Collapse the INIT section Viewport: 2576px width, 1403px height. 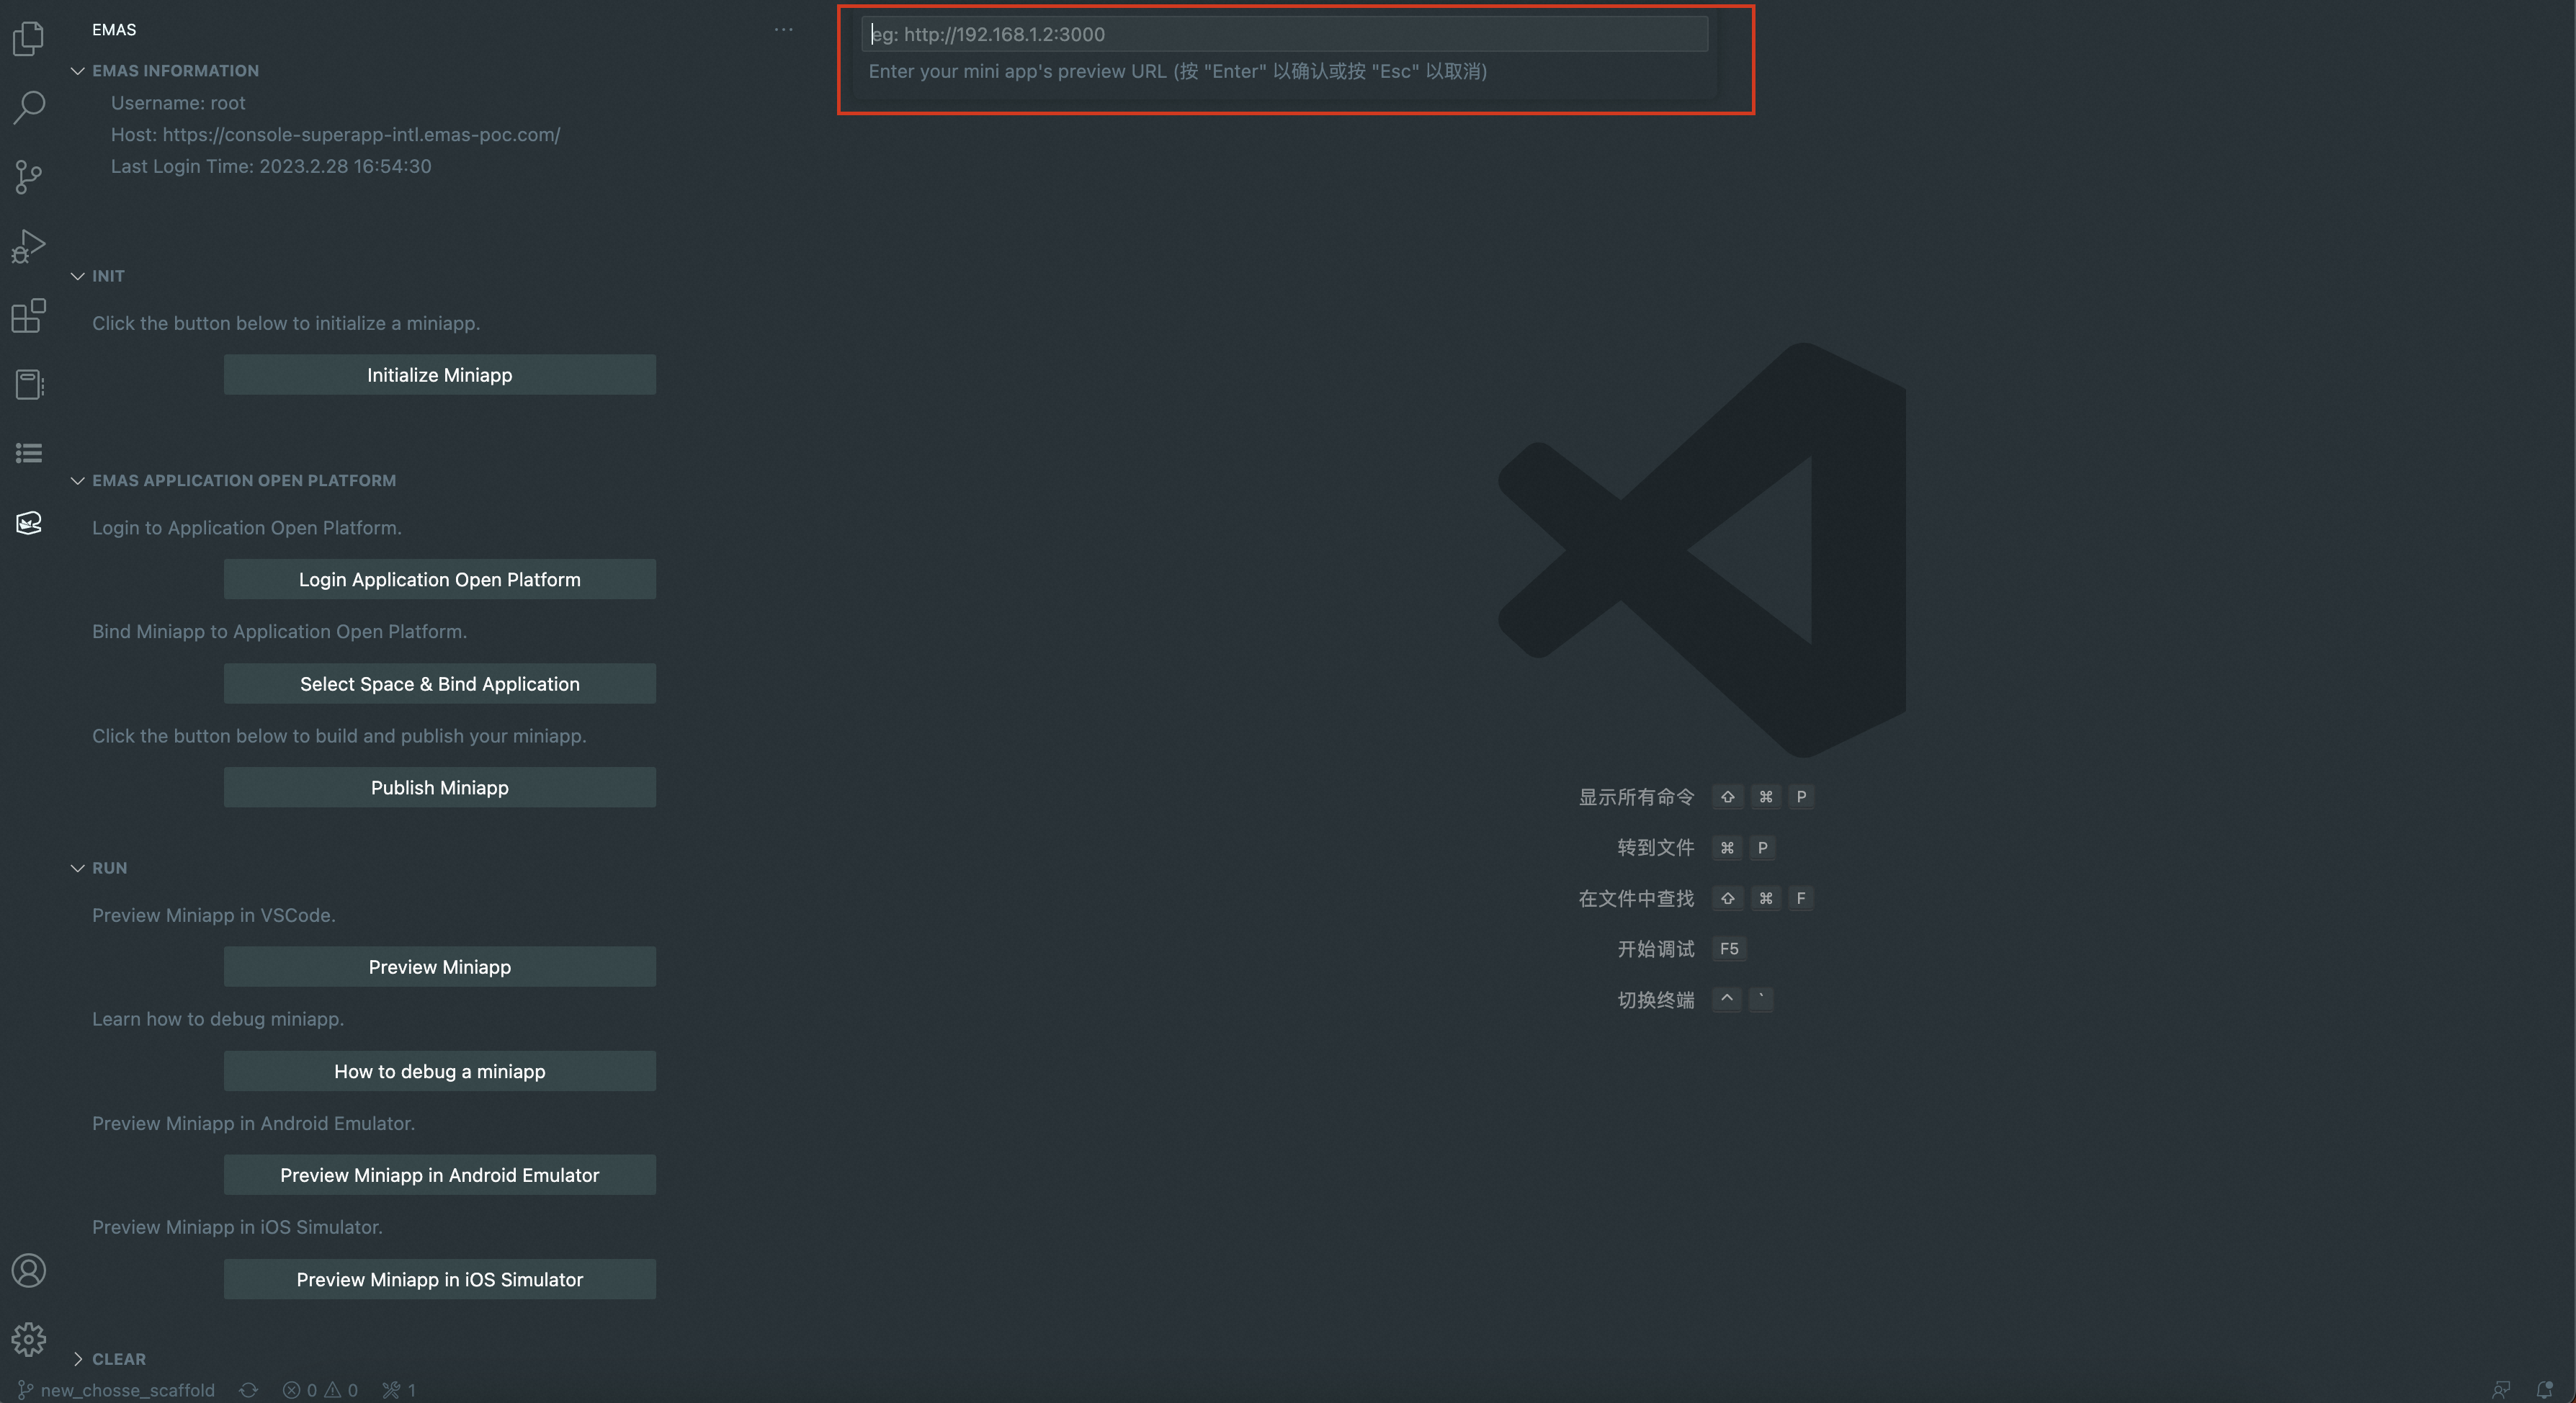[77, 276]
